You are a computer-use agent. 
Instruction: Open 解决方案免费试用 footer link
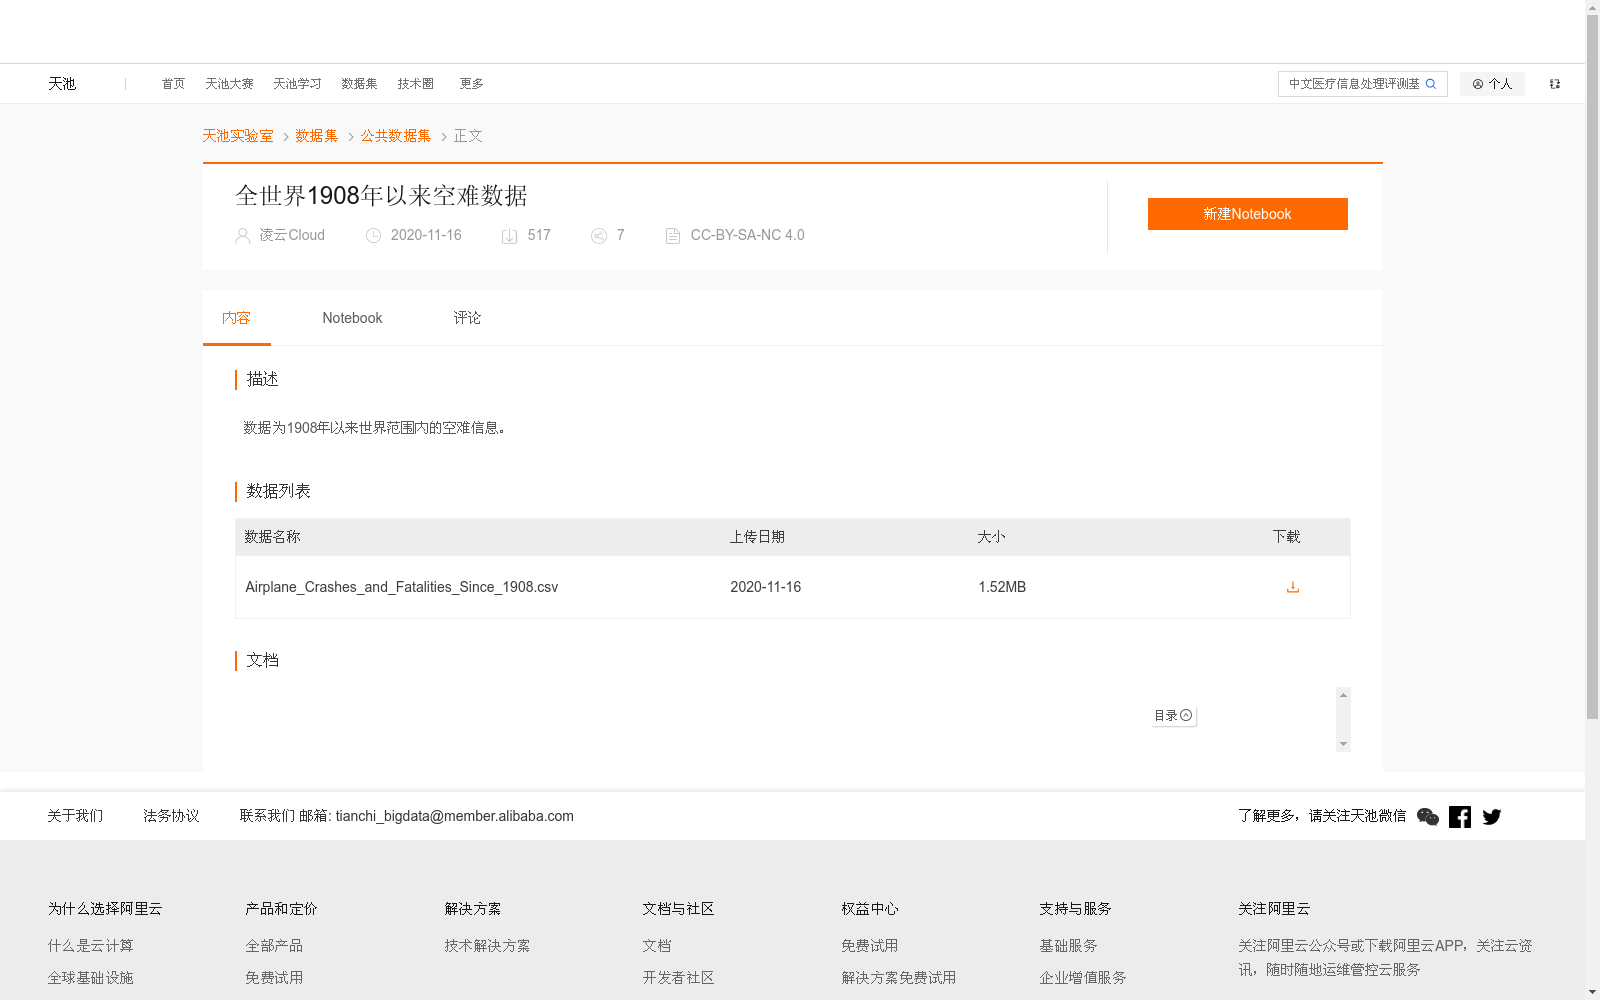click(898, 978)
